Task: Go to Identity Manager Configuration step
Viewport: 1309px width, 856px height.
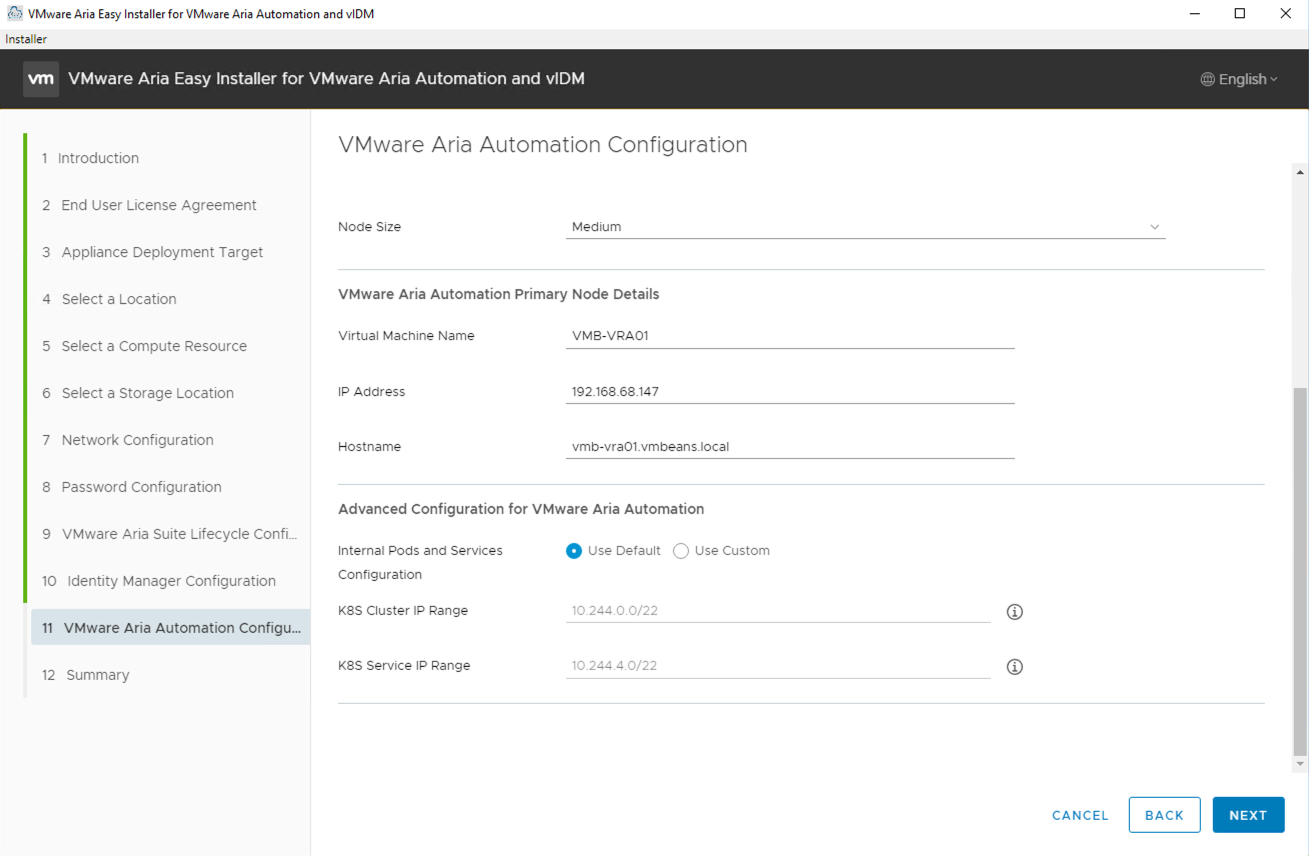Action: (168, 581)
